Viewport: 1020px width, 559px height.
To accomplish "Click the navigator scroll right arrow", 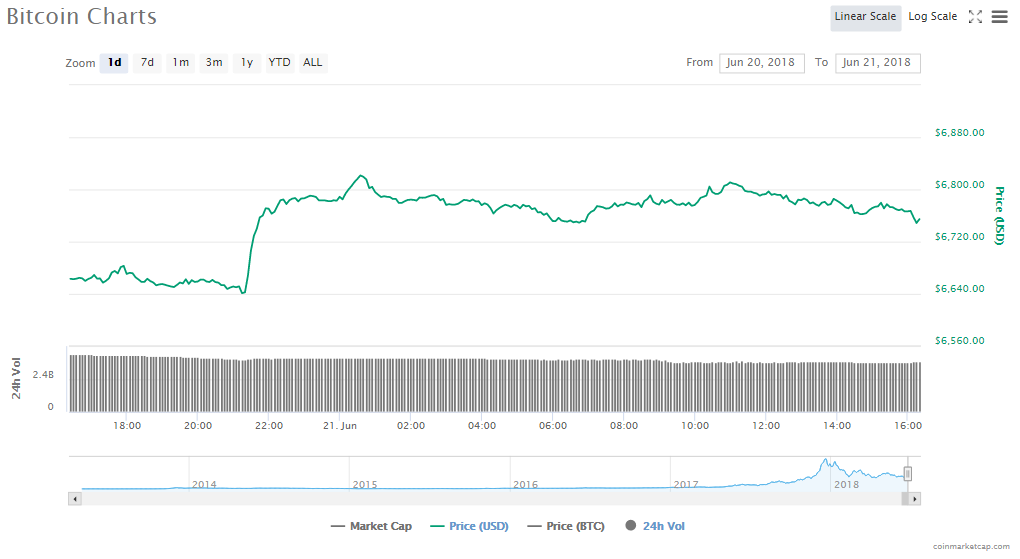I will coord(915,498).
